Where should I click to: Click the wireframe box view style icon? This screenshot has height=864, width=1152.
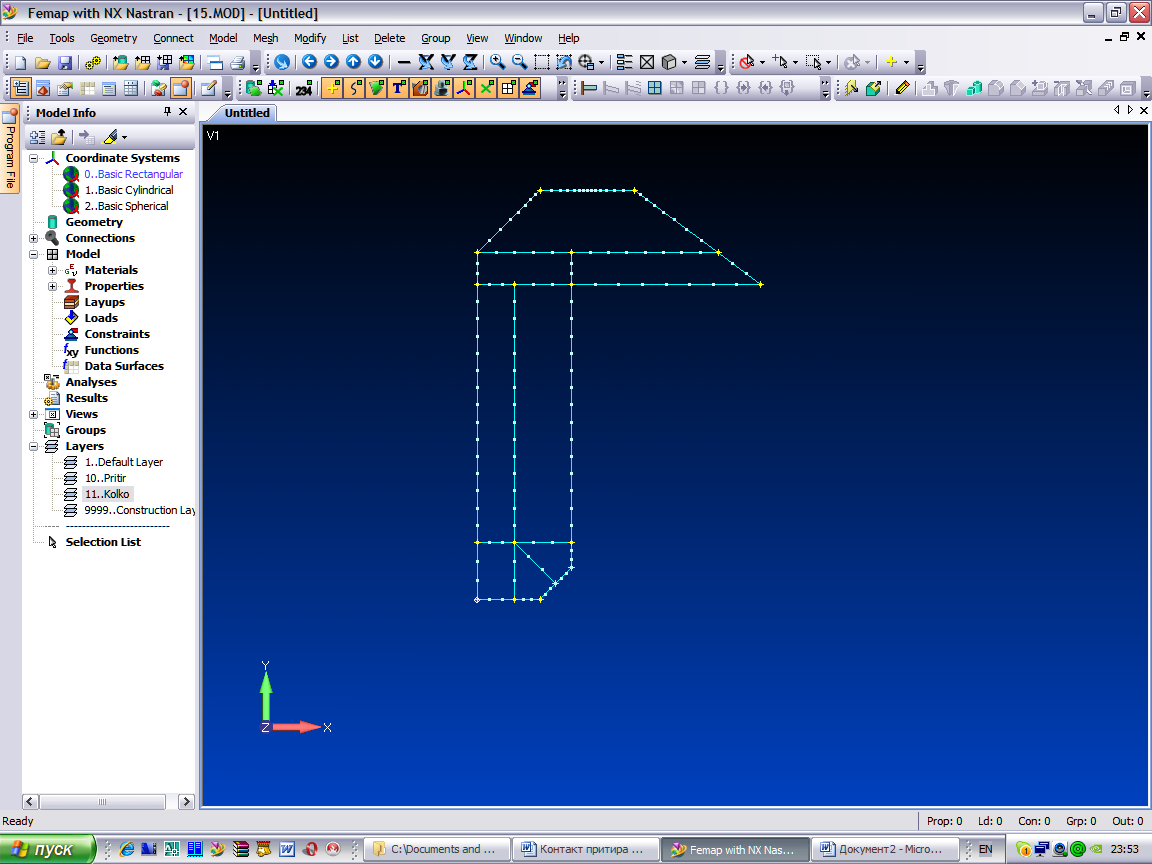(x=647, y=62)
